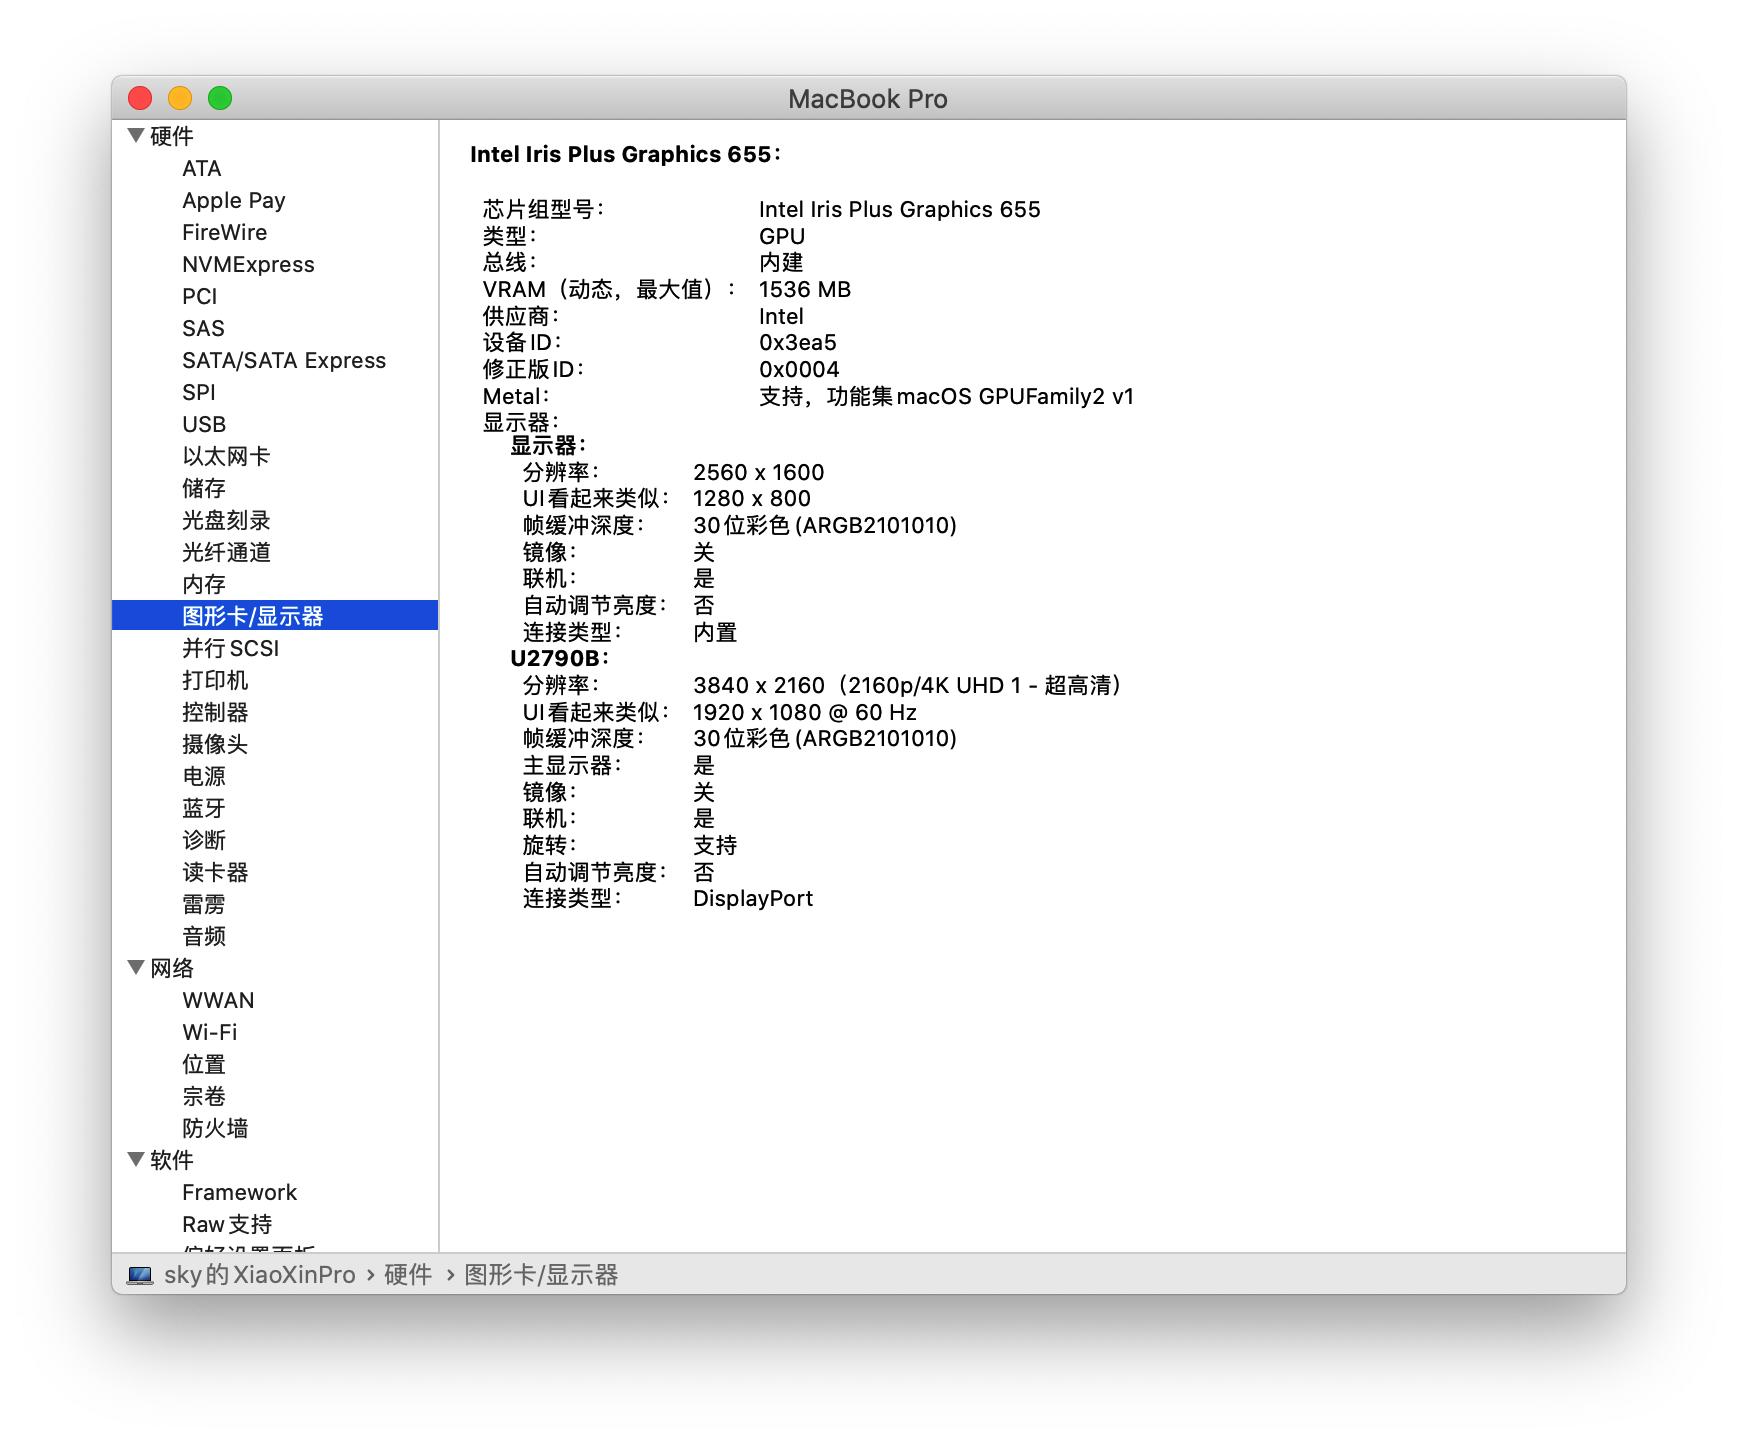Select the U2790B display heading text
The height and width of the screenshot is (1442, 1738).
click(x=560, y=659)
